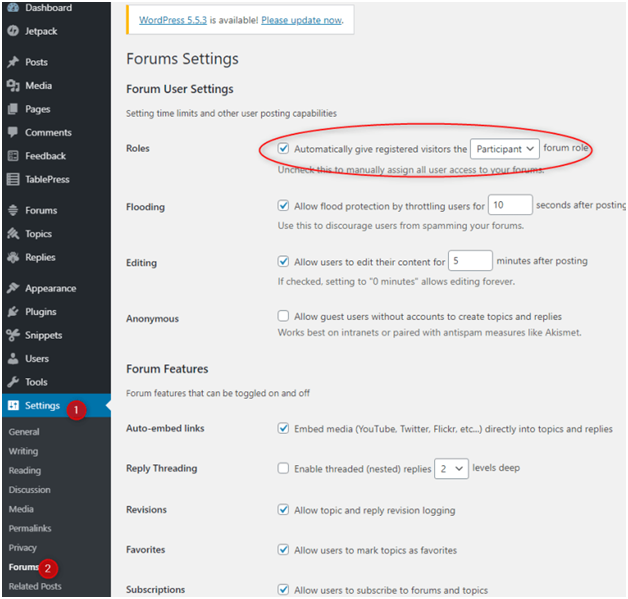The image size is (628, 599).
Task: Click the TablePress table icon
Action: (13, 179)
